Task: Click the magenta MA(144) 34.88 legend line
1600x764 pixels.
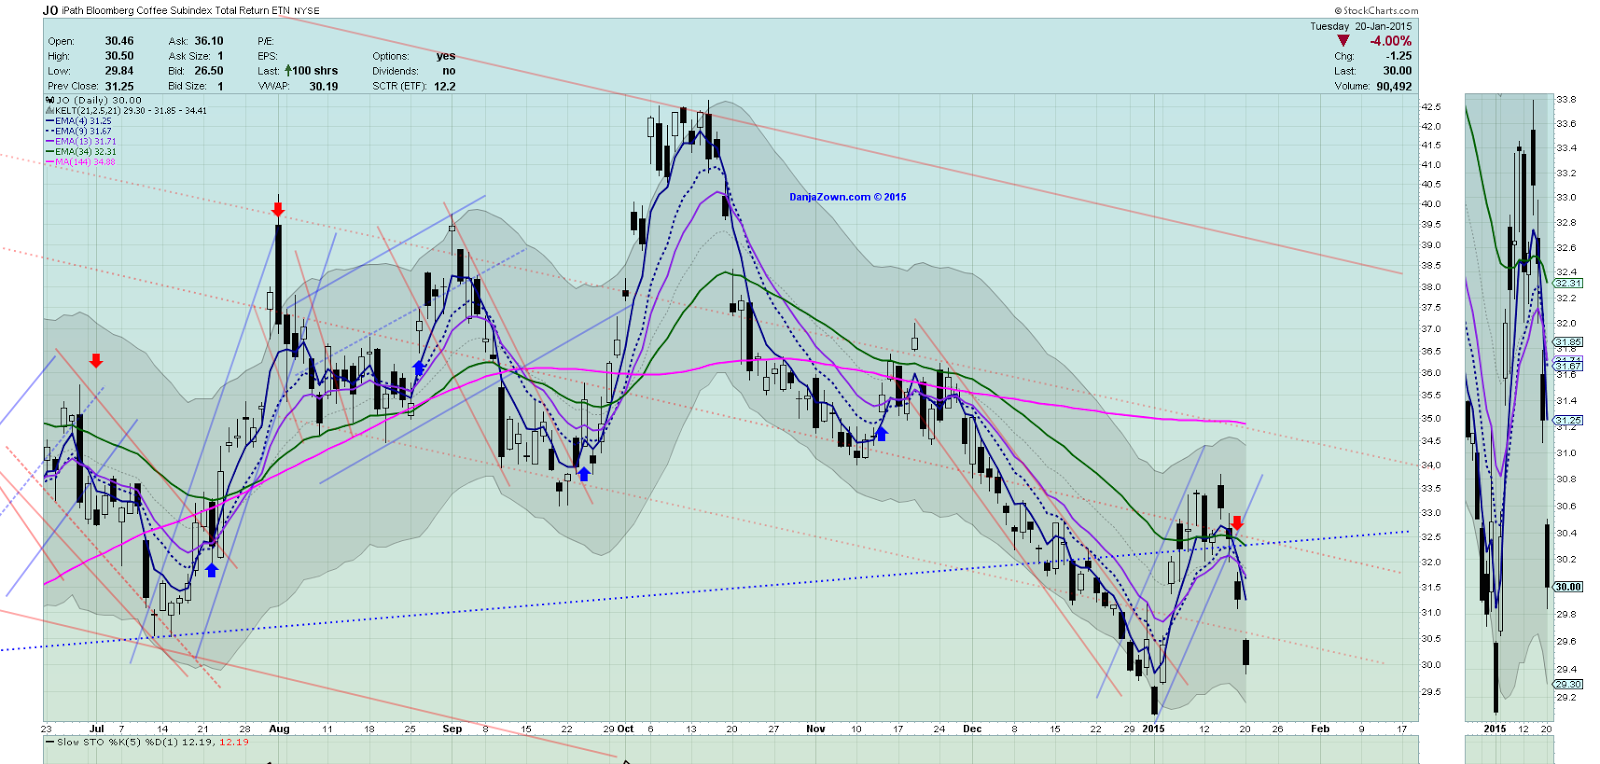Action: point(80,162)
